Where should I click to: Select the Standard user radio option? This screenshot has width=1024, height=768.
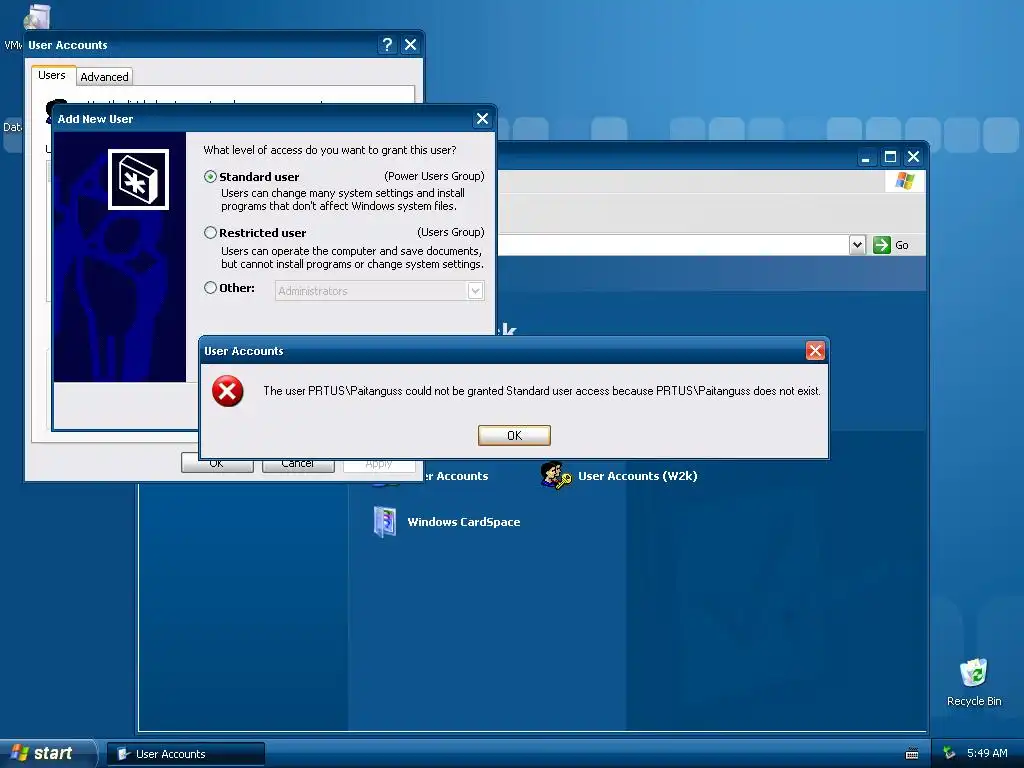pyautogui.click(x=210, y=176)
